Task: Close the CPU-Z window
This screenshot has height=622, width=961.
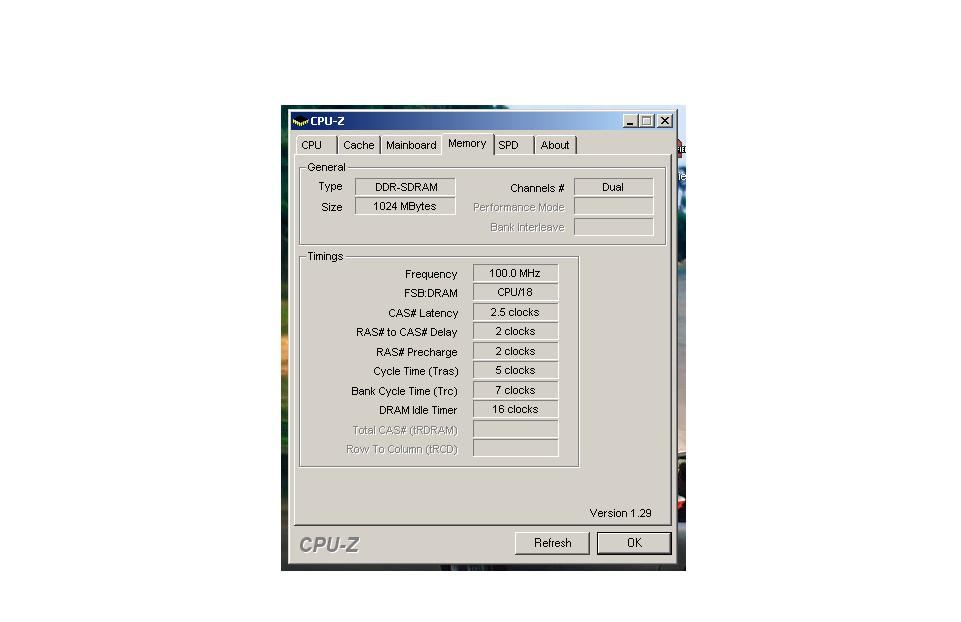Action: pyautogui.click(x=665, y=121)
